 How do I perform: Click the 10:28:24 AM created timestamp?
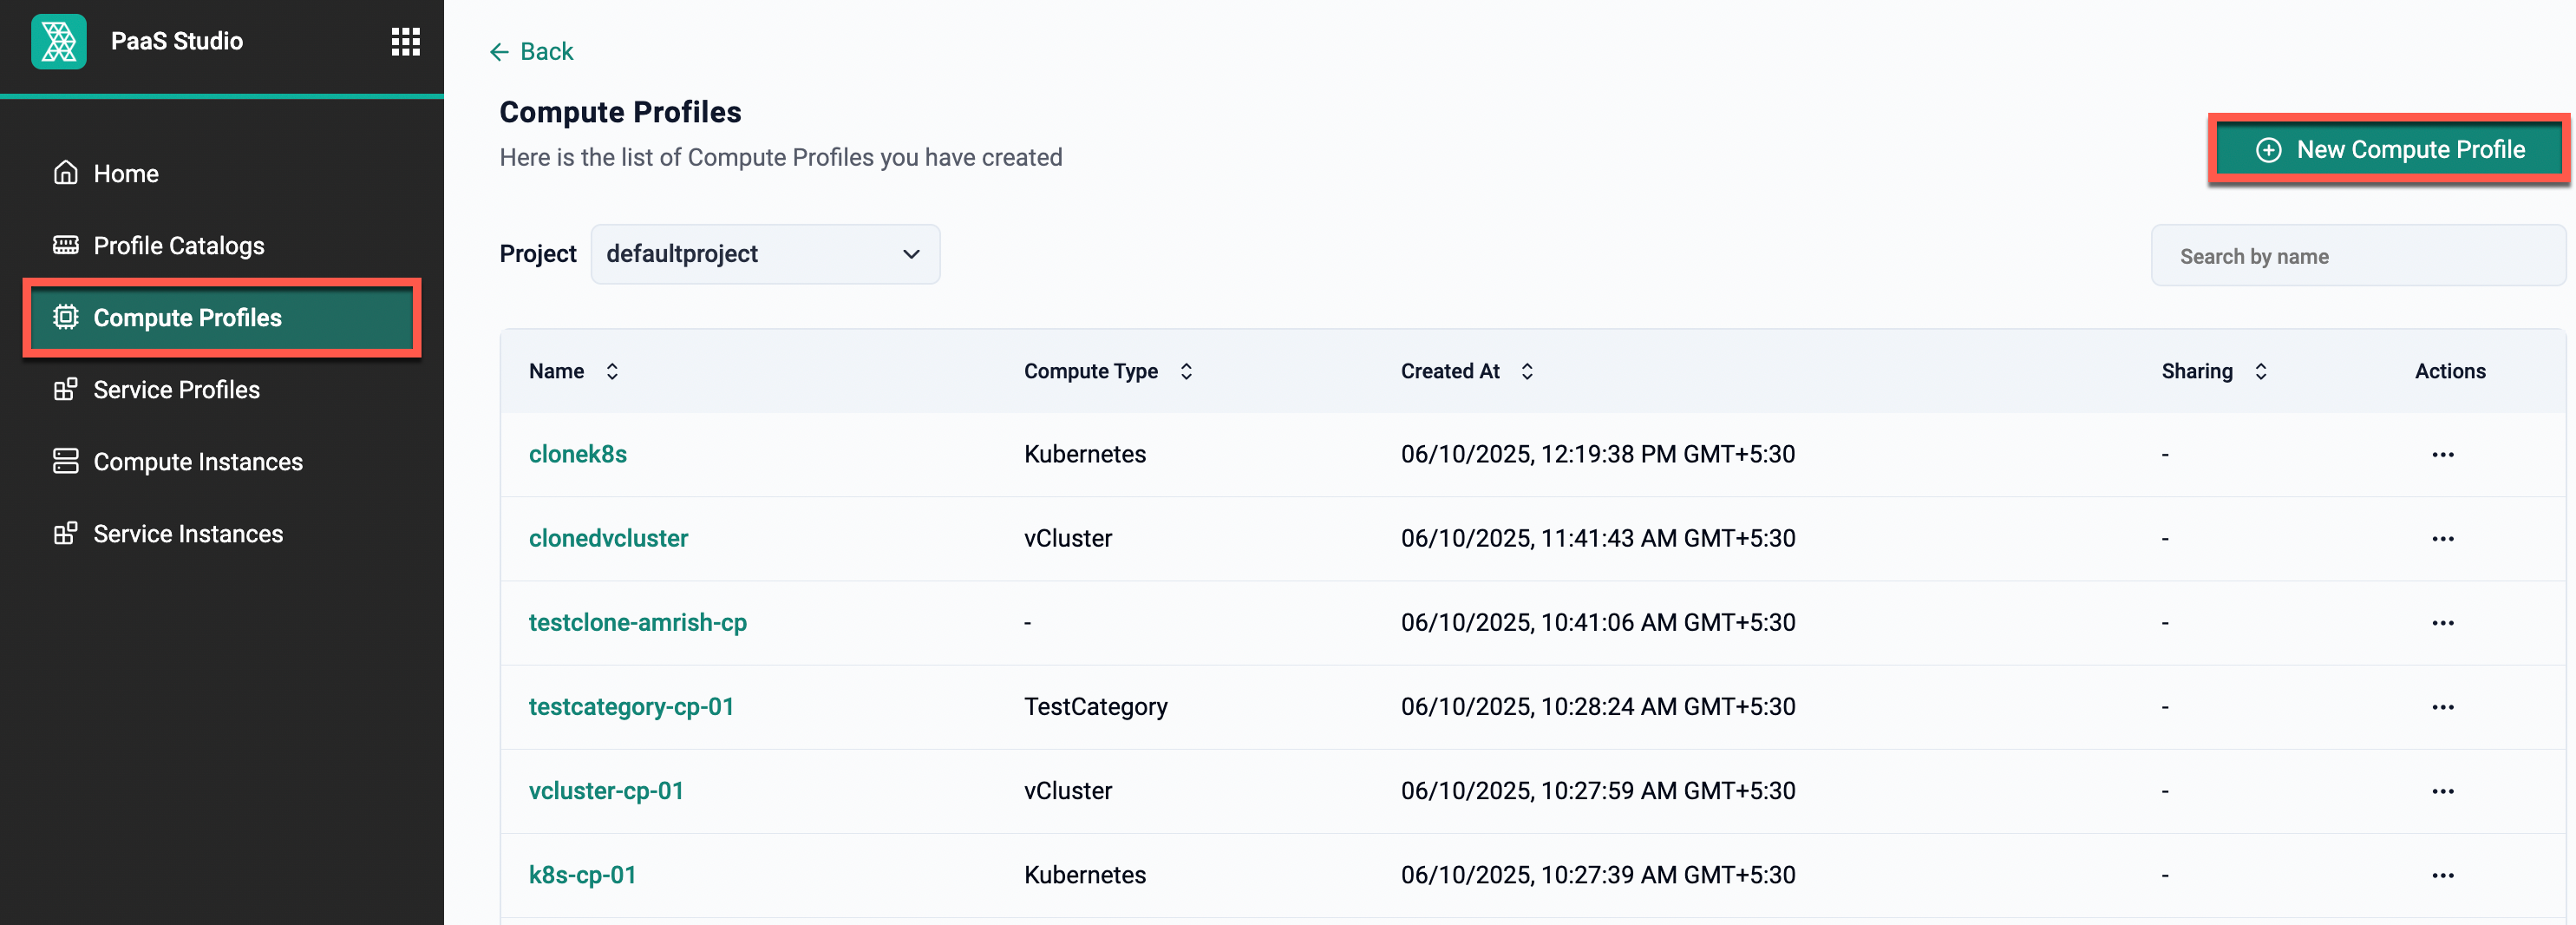point(1598,707)
